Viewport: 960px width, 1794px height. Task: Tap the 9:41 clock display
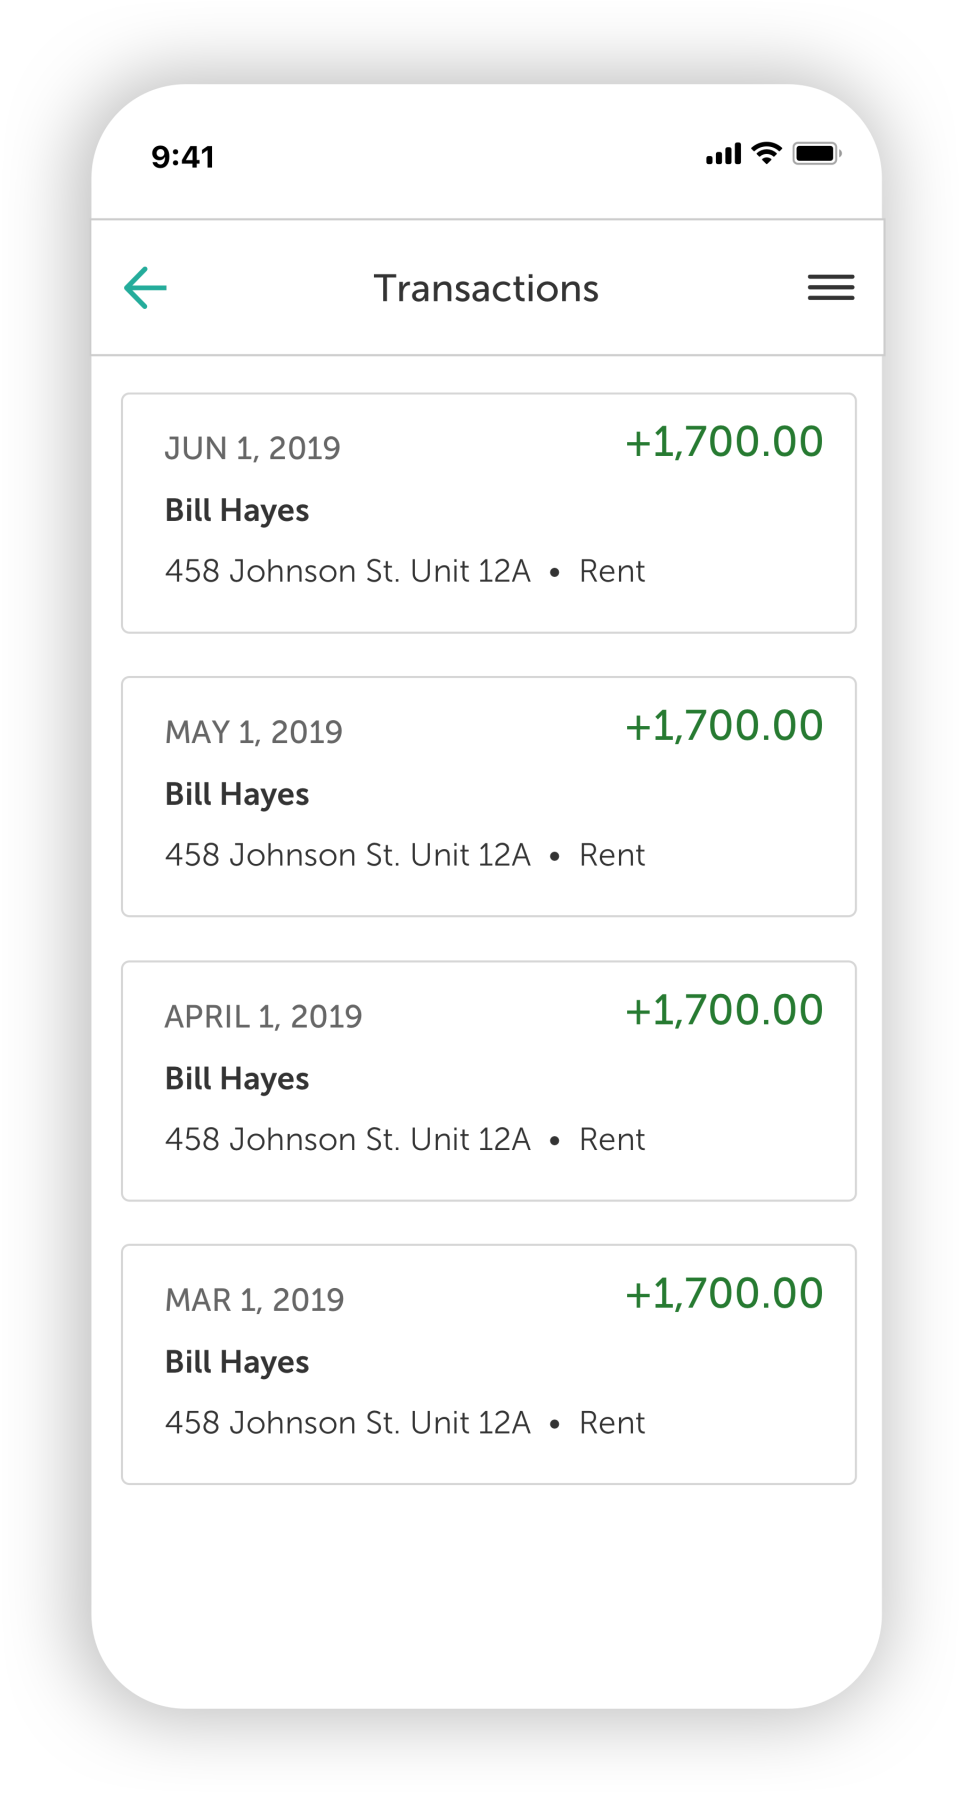183,157
